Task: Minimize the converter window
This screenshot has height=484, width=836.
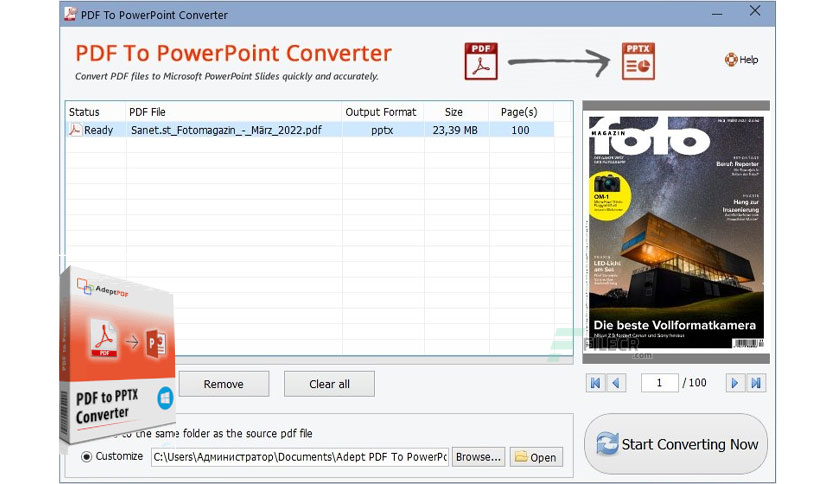Action: coord(718,14)
